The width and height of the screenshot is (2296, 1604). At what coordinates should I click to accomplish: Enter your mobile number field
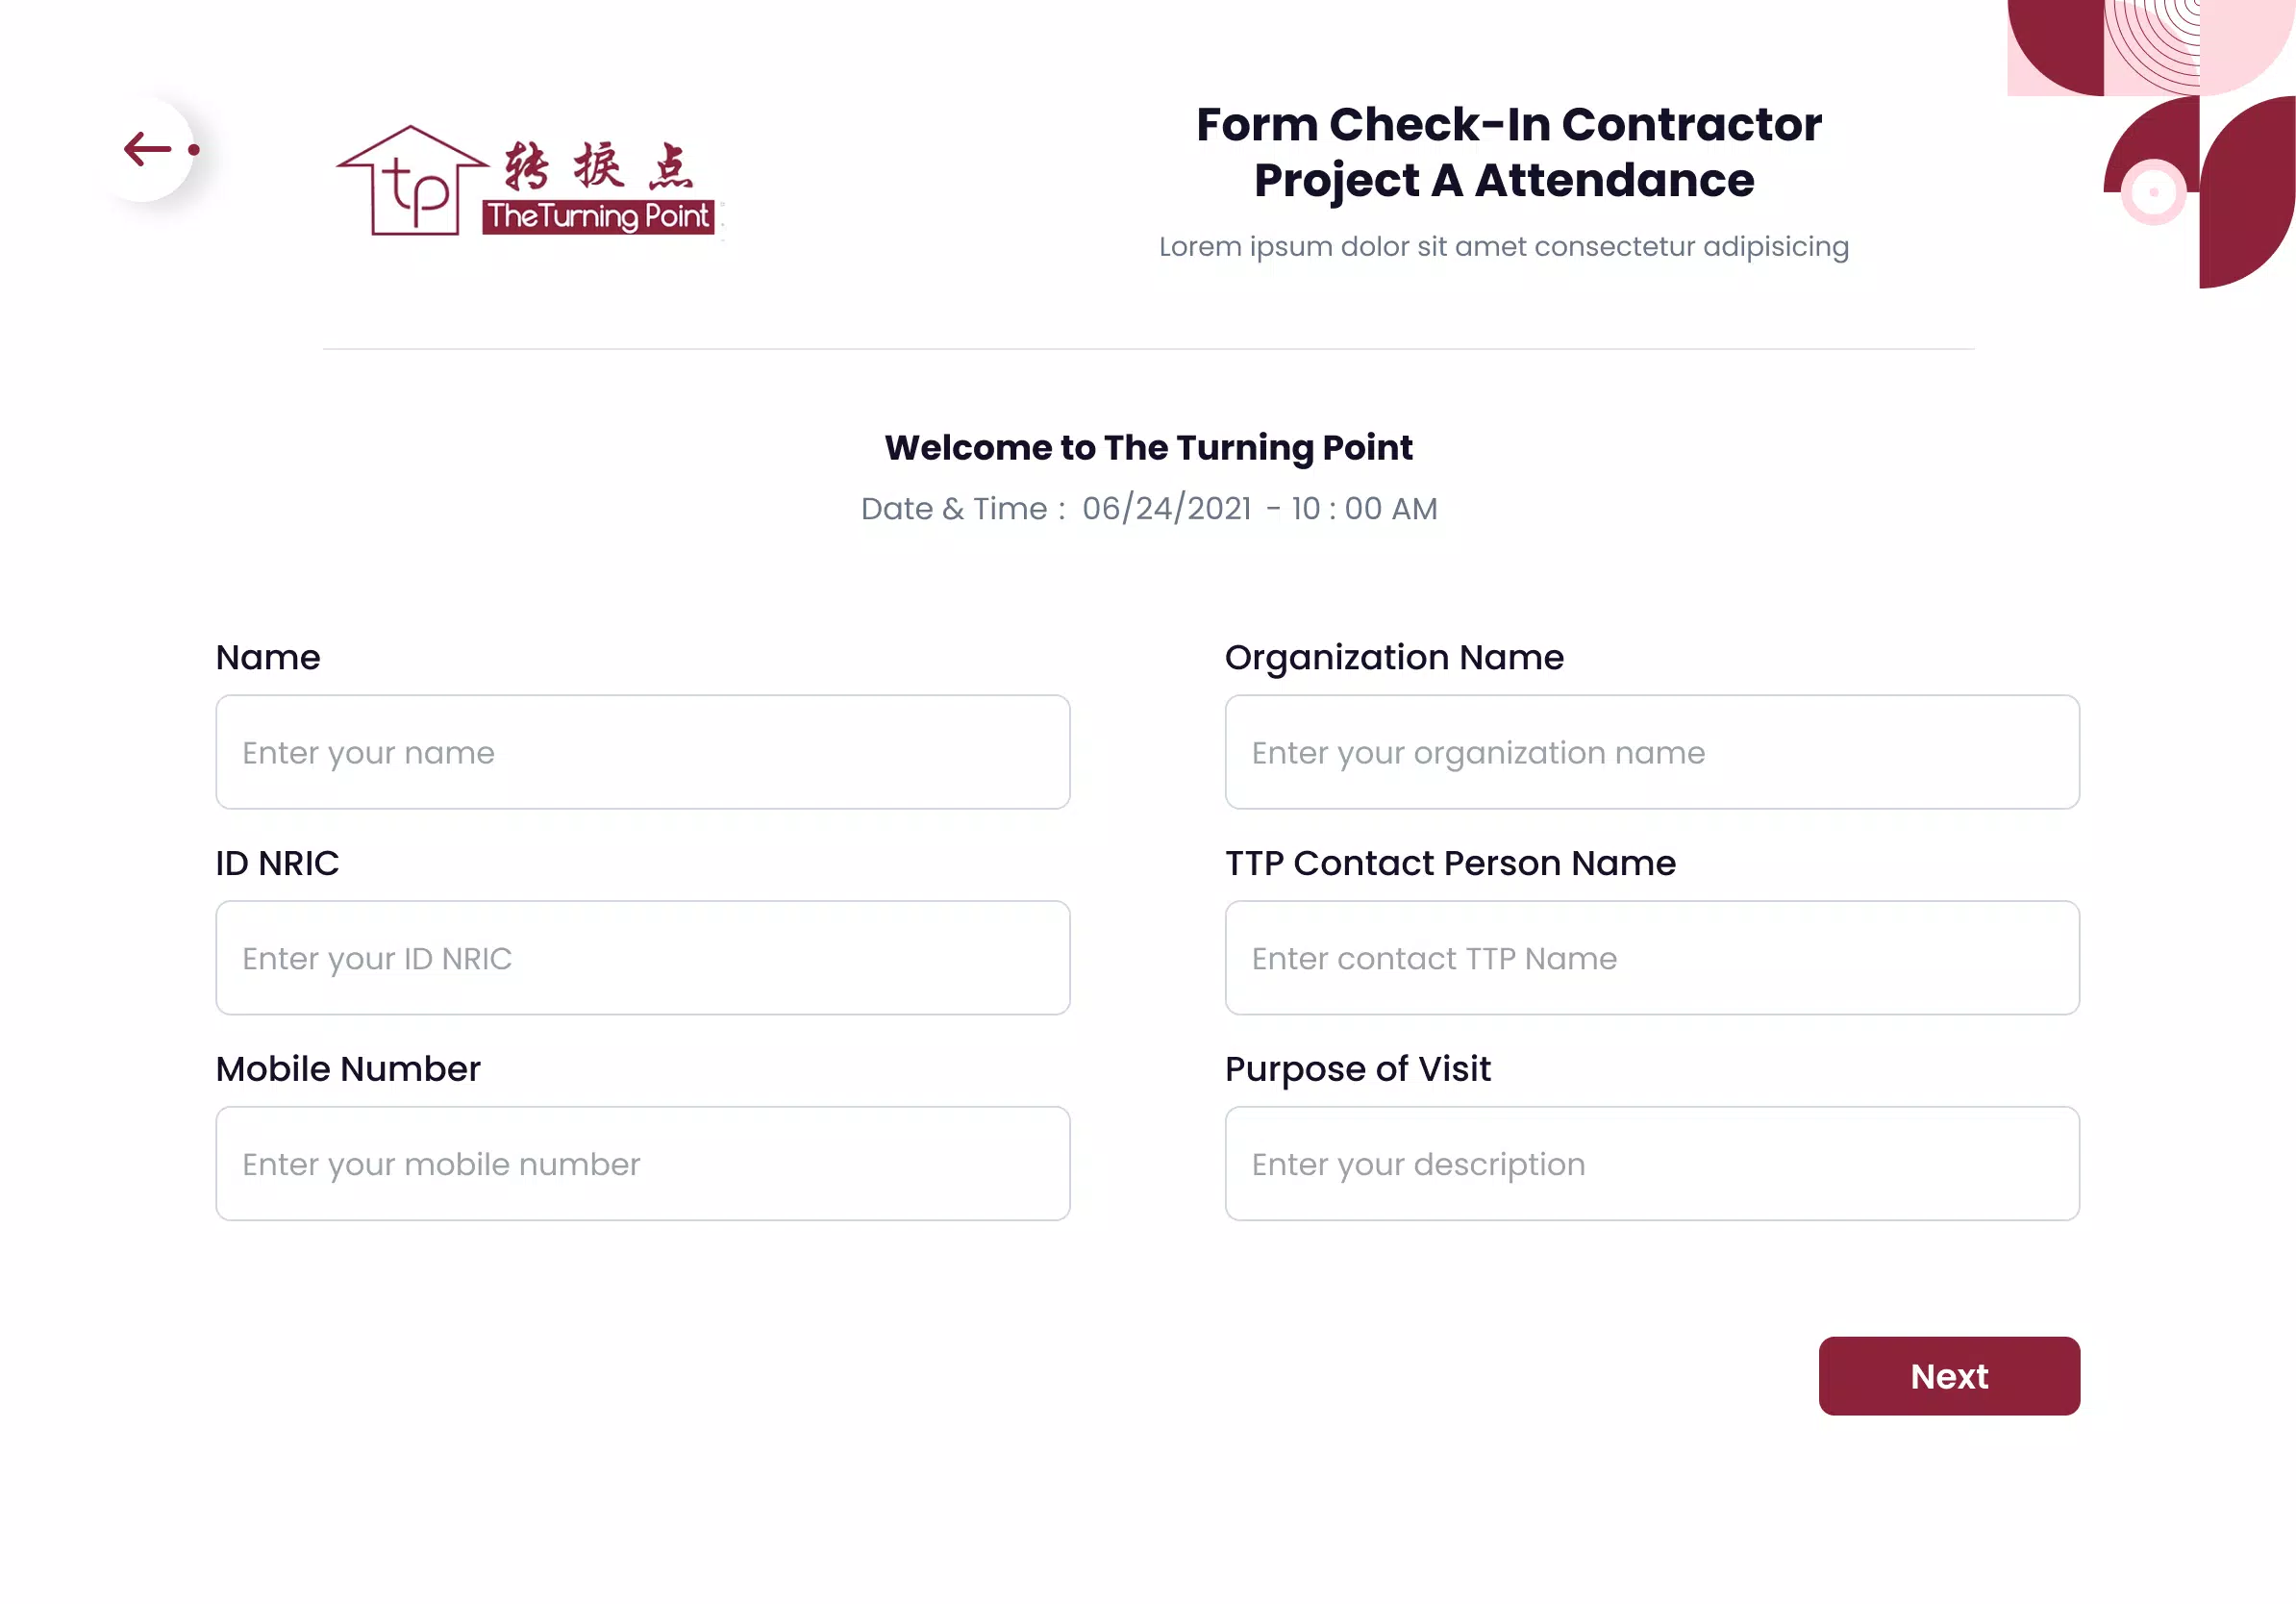tap(642, 1165)
